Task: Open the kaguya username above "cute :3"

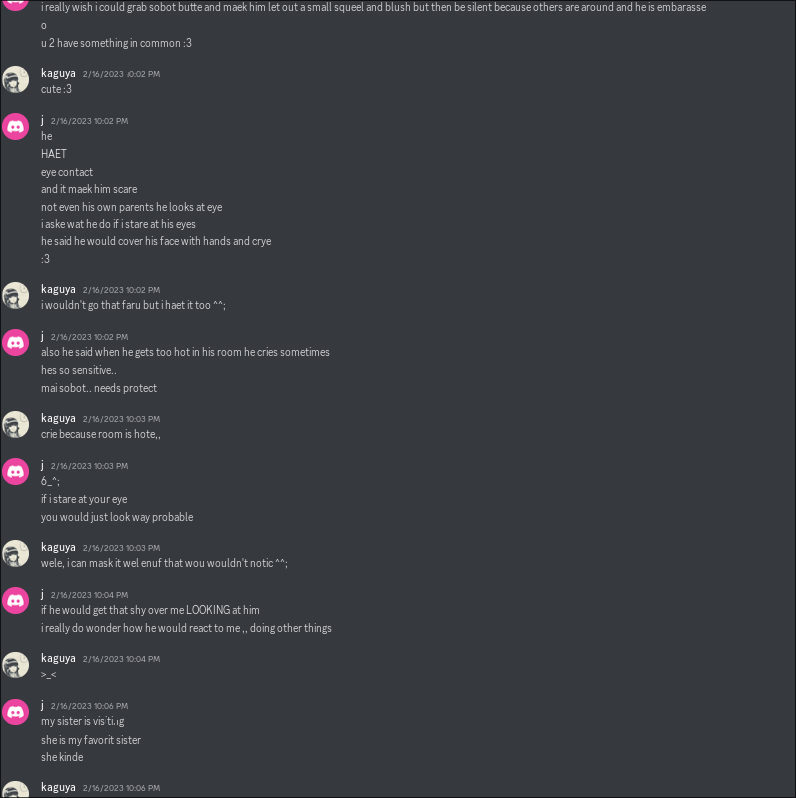Action: click(58, 73)
